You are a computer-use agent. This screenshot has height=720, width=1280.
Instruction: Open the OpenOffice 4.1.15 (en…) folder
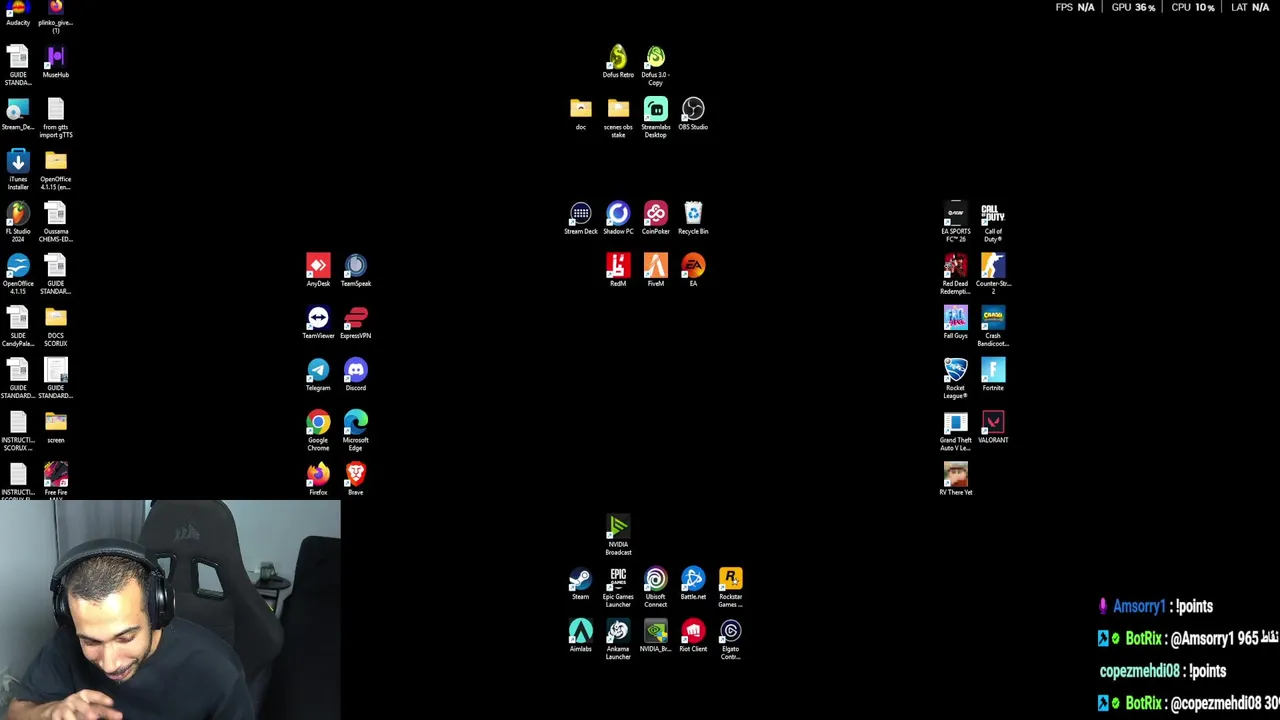56,171
